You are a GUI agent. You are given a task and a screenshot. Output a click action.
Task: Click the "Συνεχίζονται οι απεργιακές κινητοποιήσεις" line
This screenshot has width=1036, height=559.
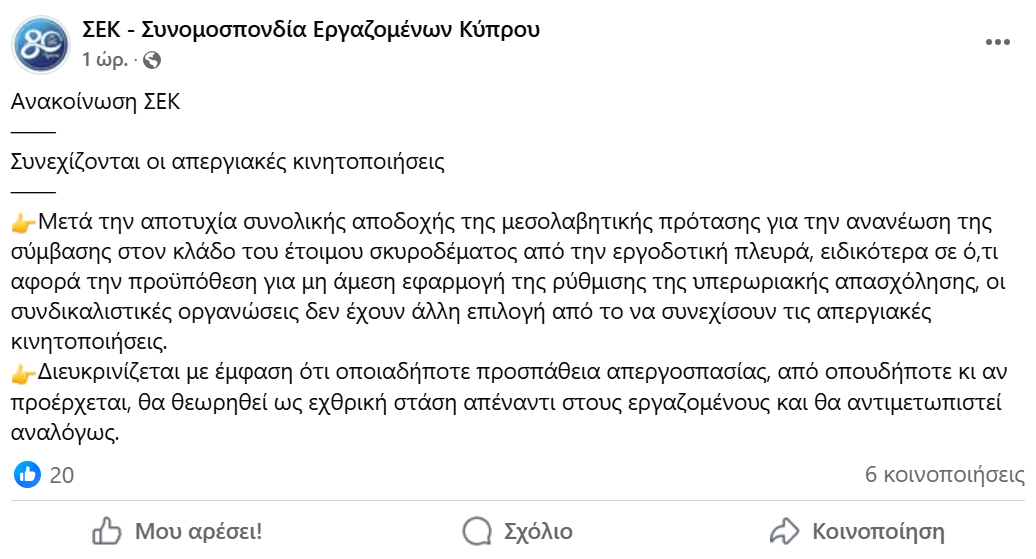(x=228, y=161)
